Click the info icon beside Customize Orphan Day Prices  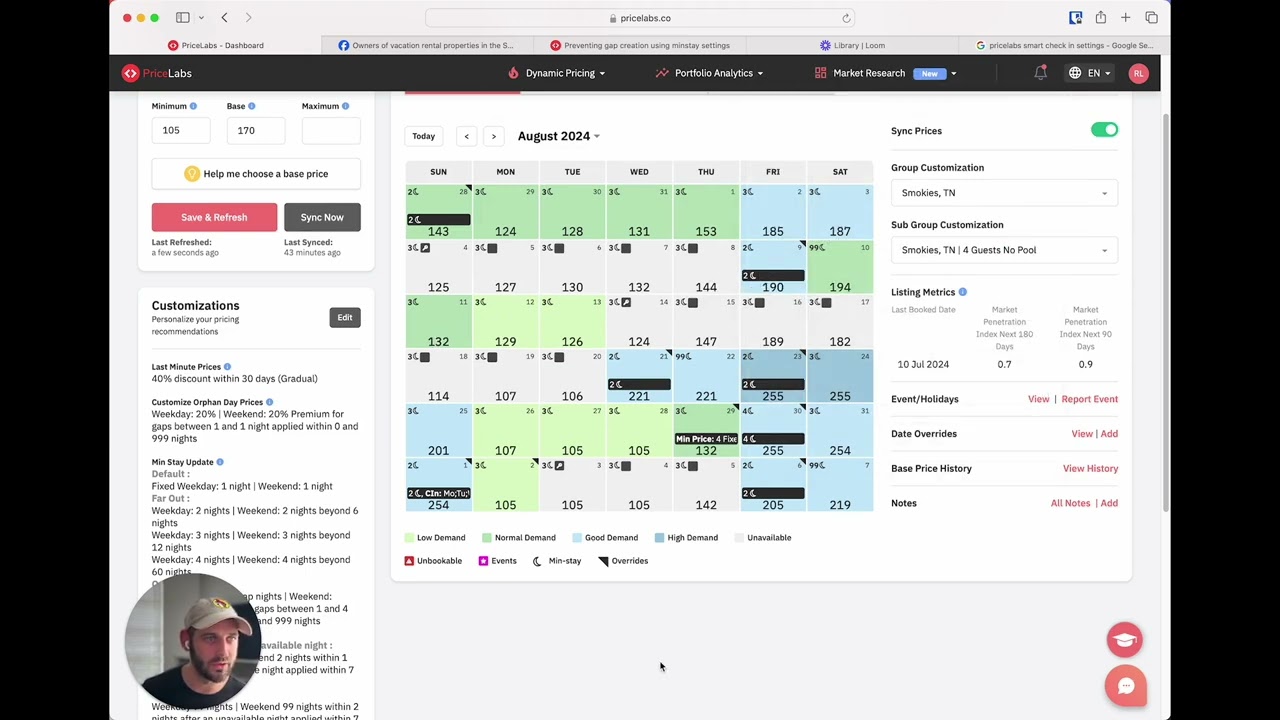pyautogui.click(x=269, y=402)
